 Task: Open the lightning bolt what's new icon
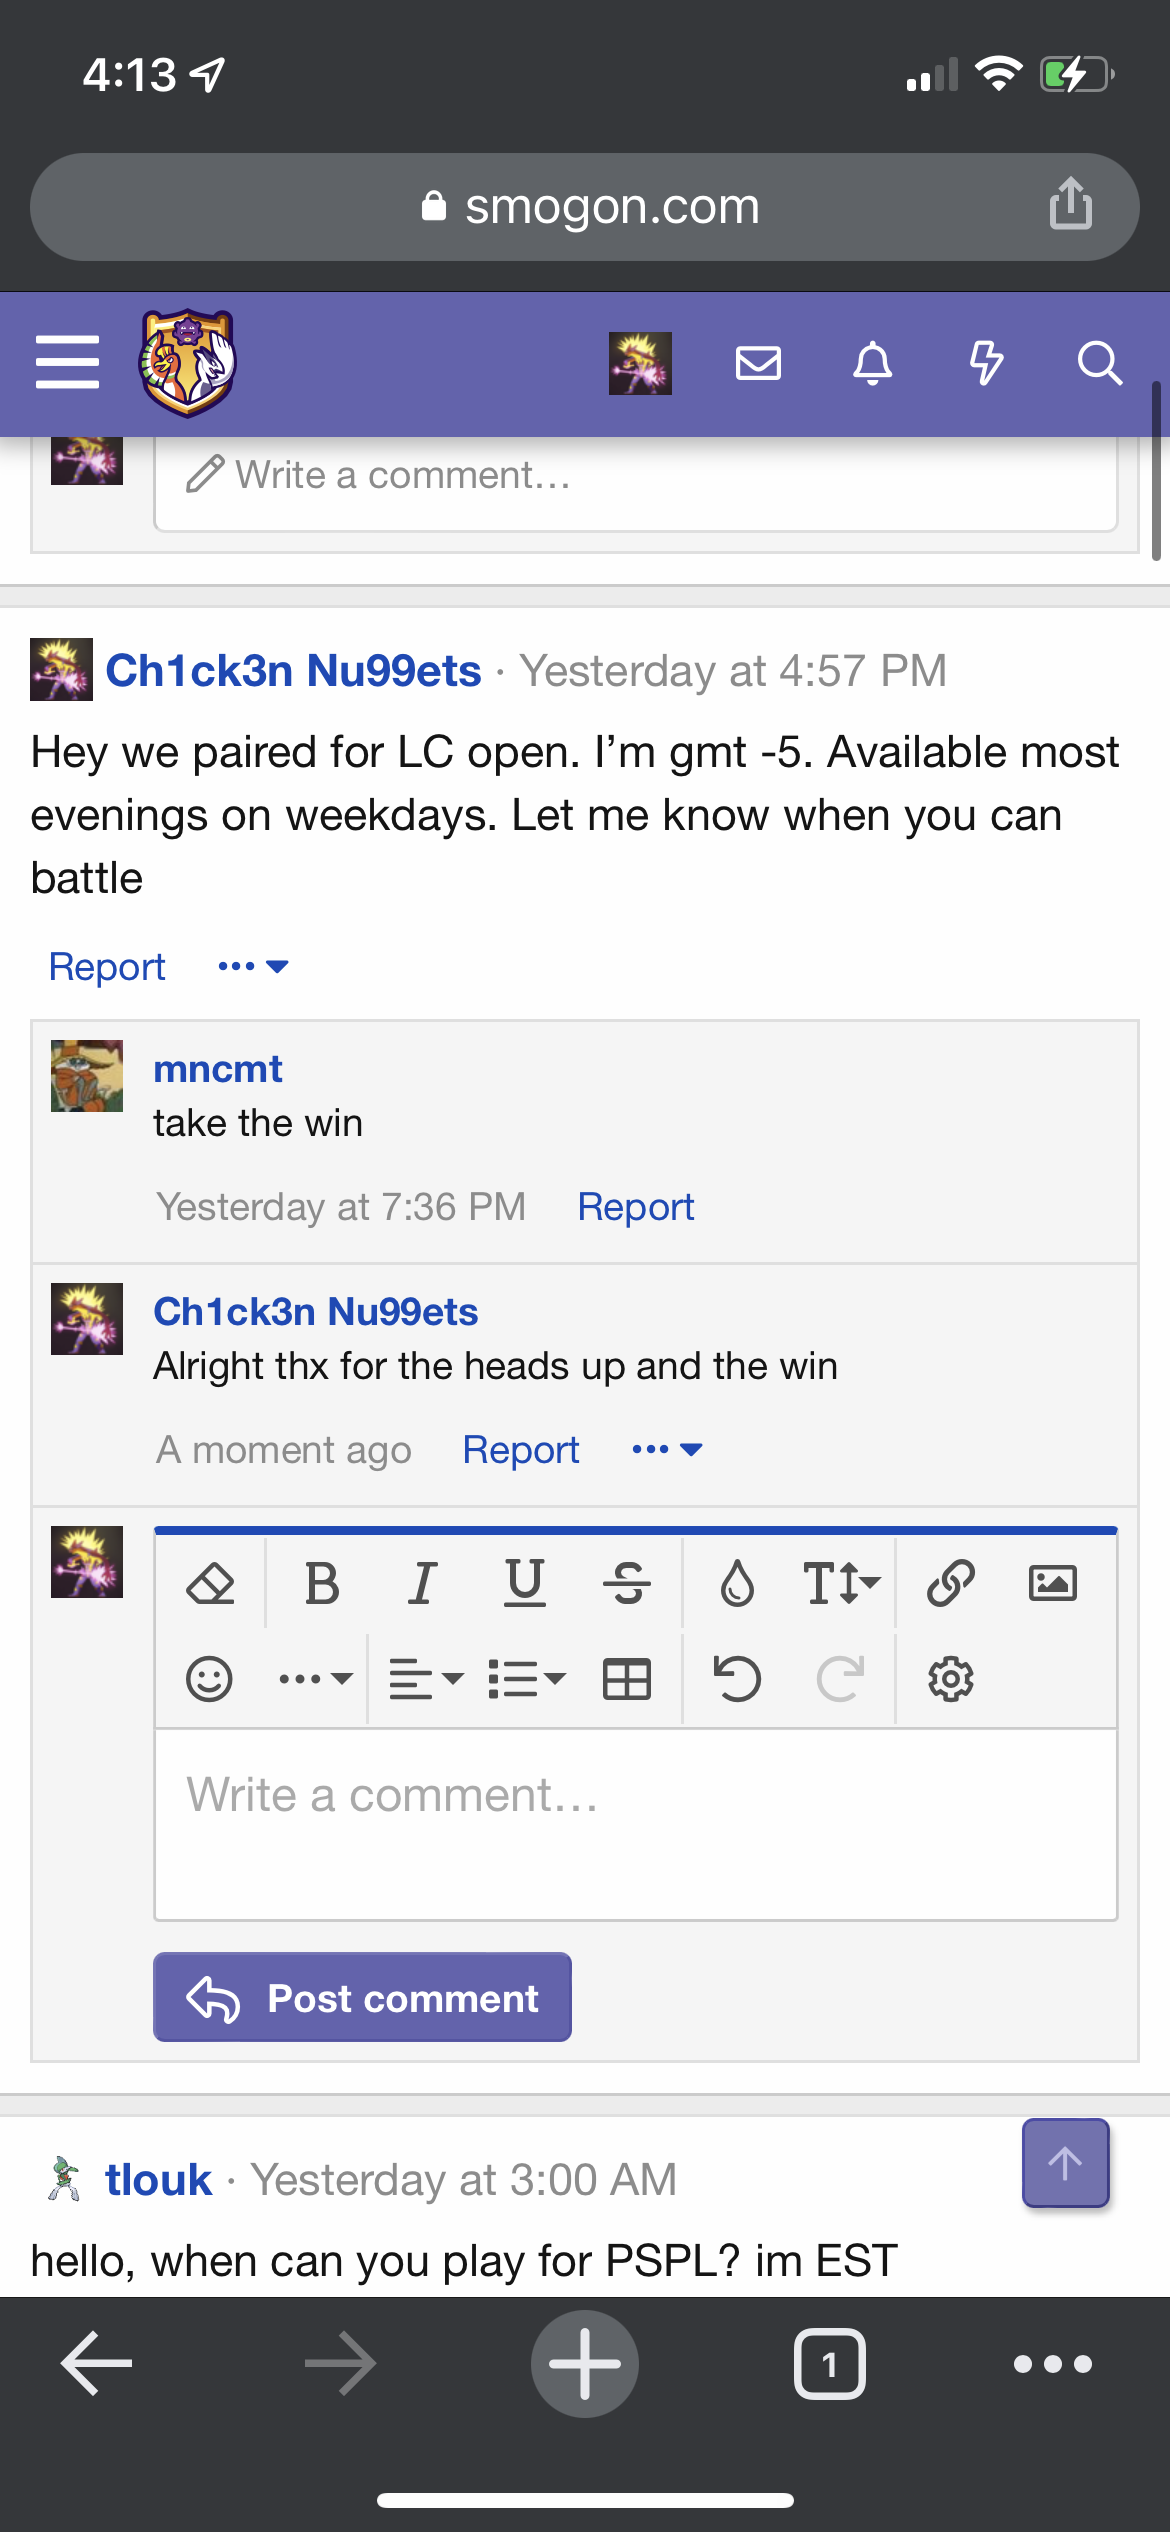[986, 363]
